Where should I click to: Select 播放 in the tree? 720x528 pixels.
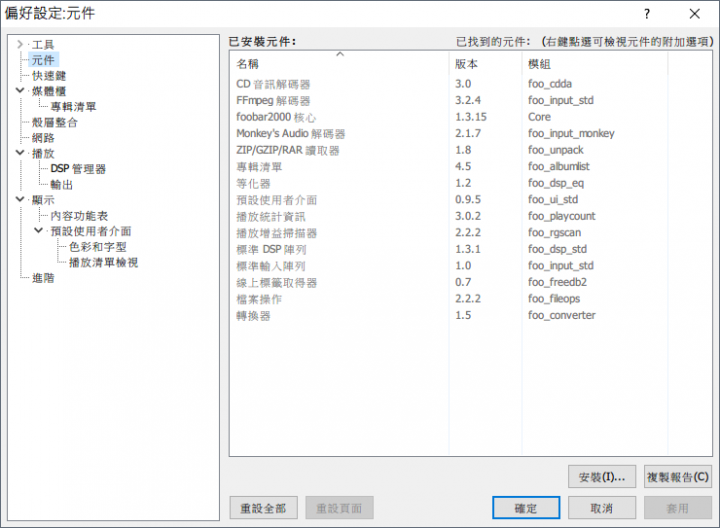(x=43, y=153)
